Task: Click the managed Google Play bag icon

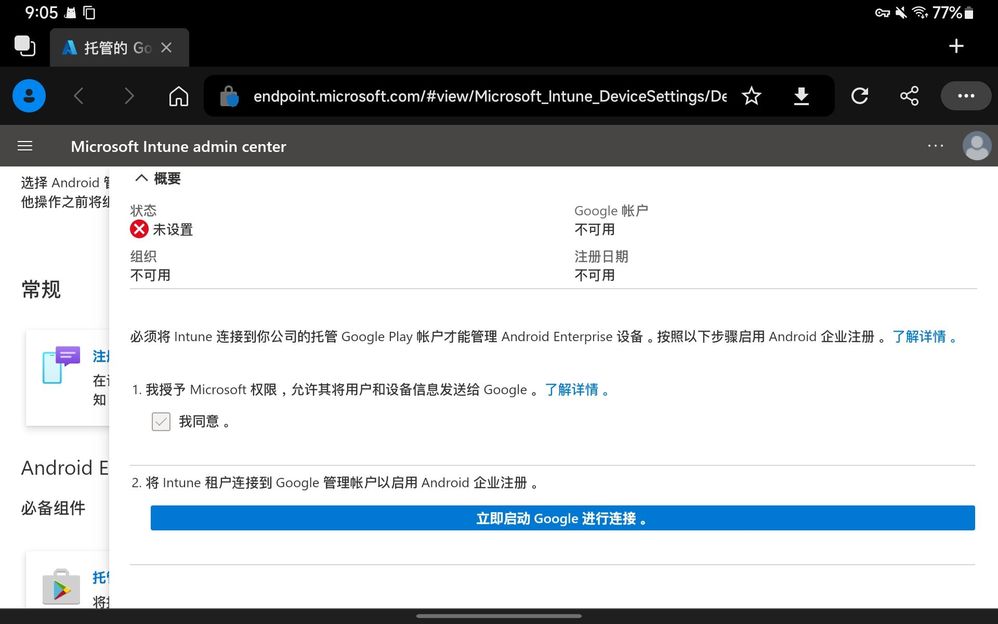Action: point(61,586)
